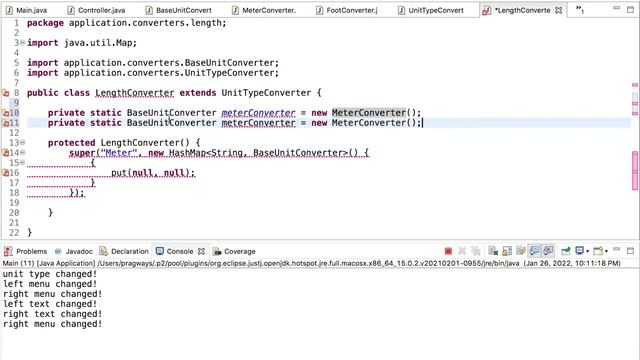The width and height of the screenshot is (640, 360).
Task: Click the Javadoc tab @ icon
Action: pos(58,251)
